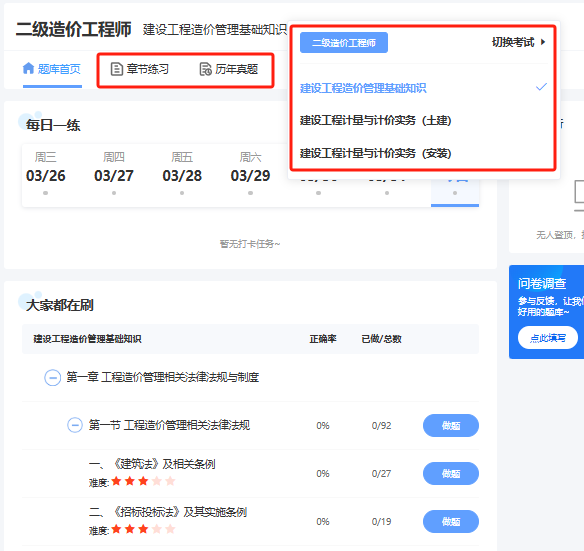Select the 03/29 周六 date
The height and width of the screenshot is (551, 584).
click(x=250, y=172)
